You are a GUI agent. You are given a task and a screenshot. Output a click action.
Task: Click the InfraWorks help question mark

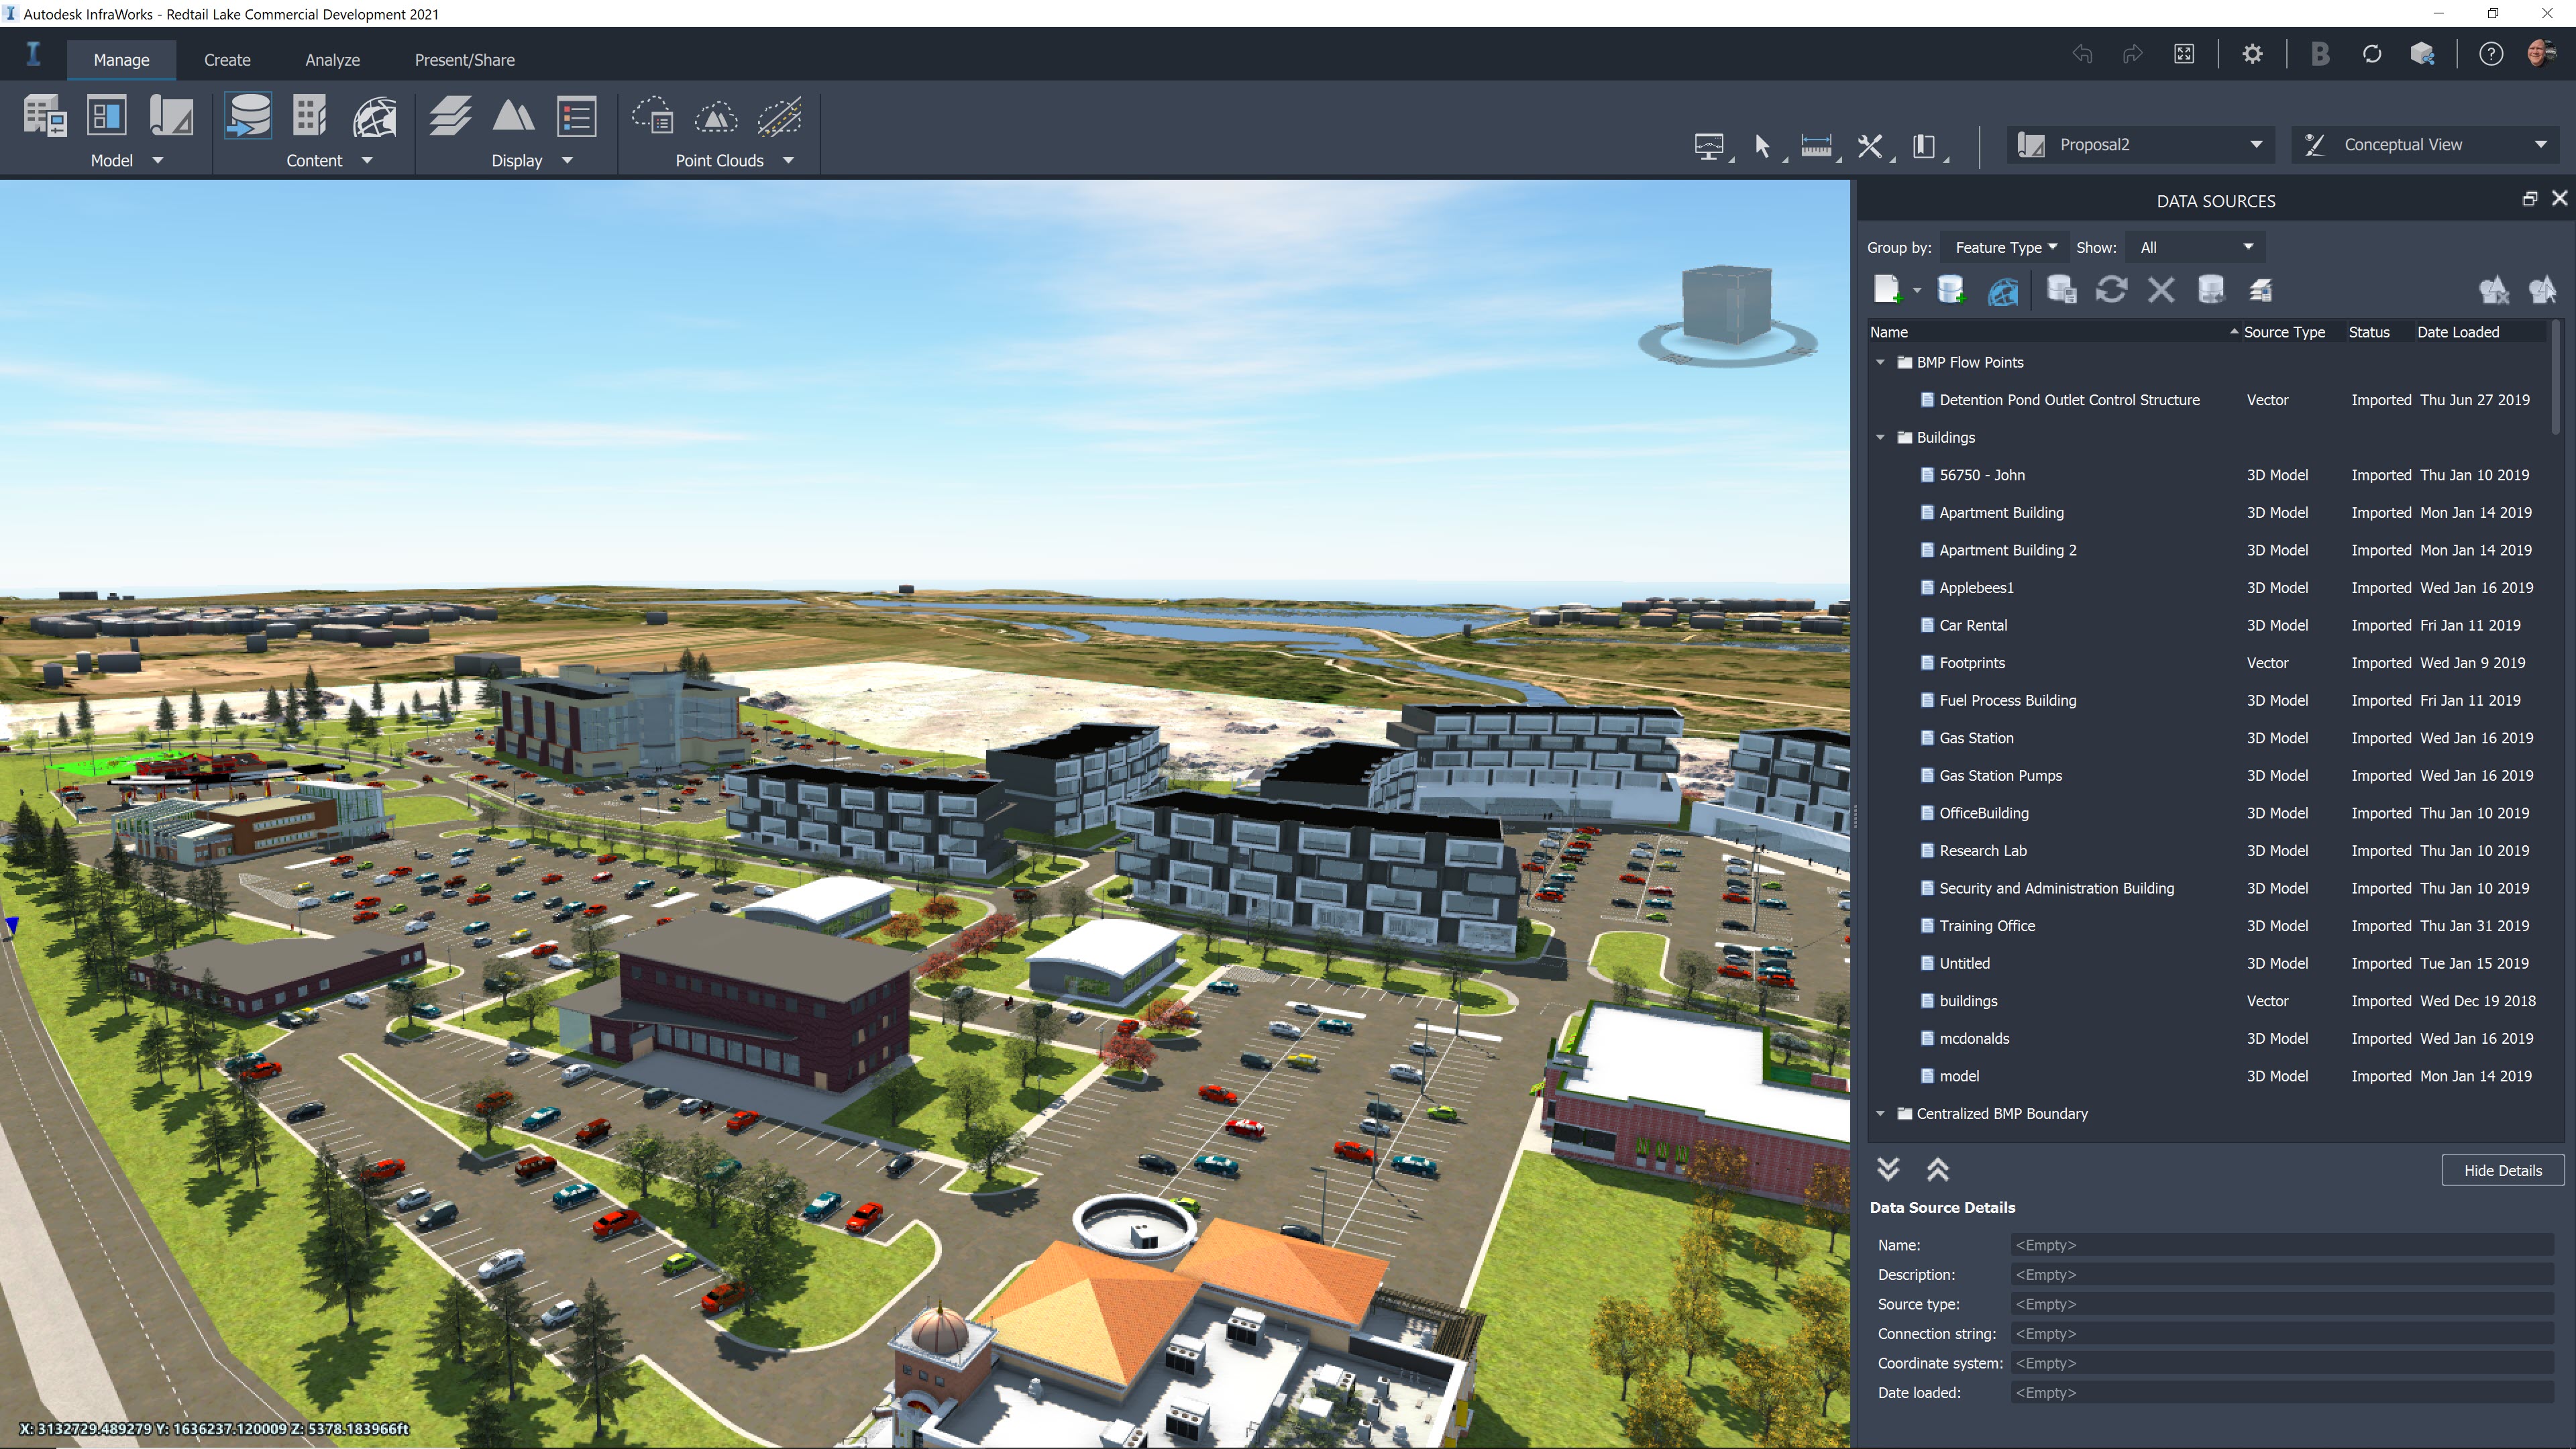(2491, 53)
